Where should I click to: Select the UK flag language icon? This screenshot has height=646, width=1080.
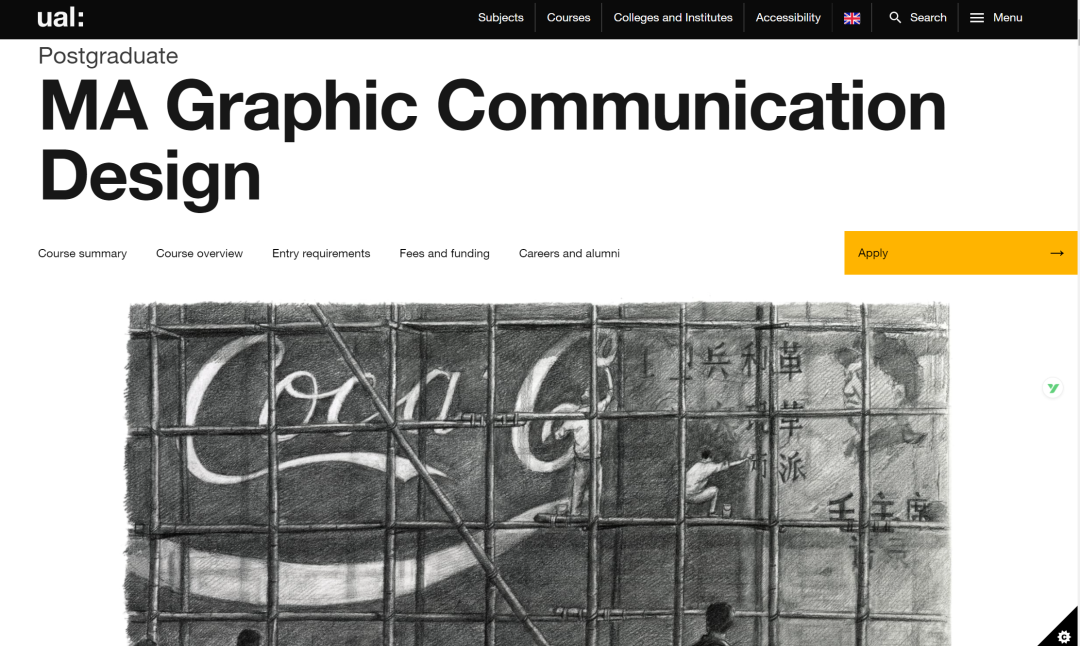click(x=852, y=19)
